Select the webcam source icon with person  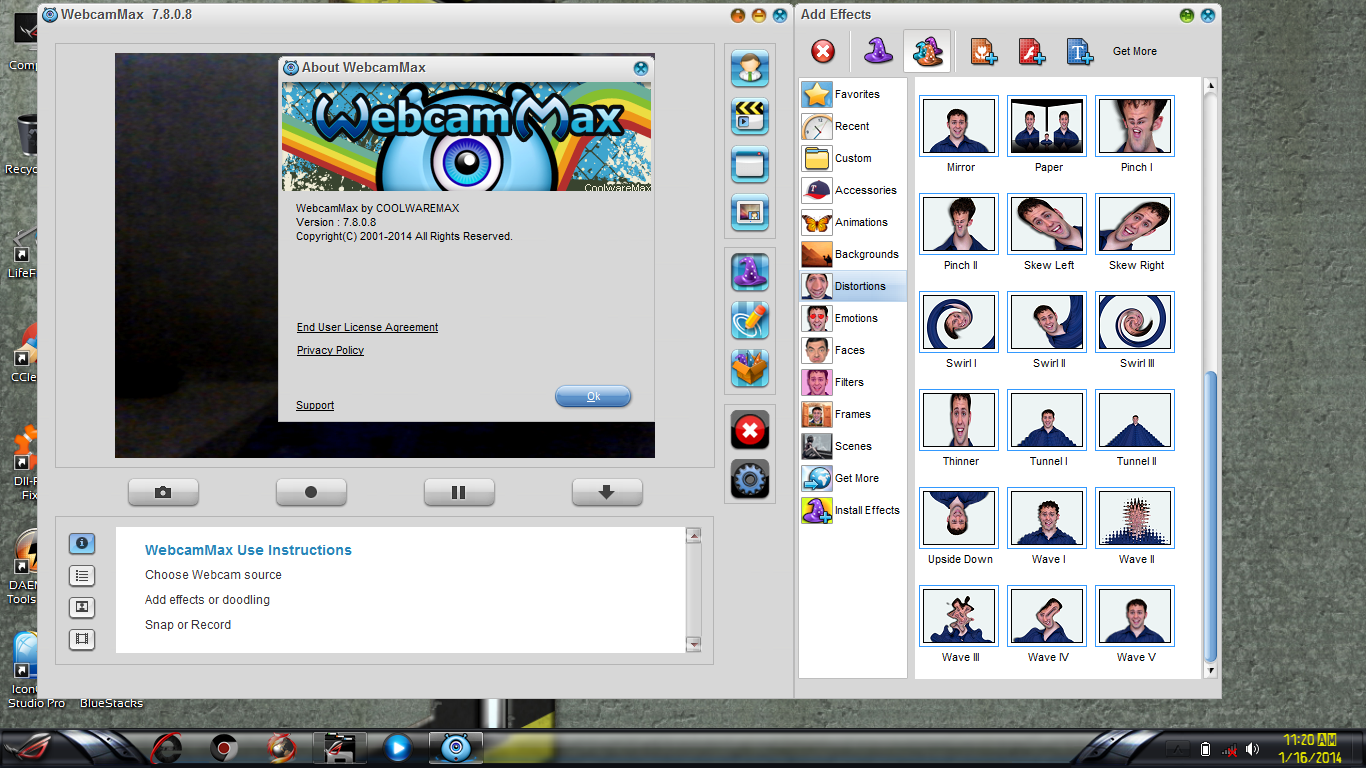pos(749,69)
